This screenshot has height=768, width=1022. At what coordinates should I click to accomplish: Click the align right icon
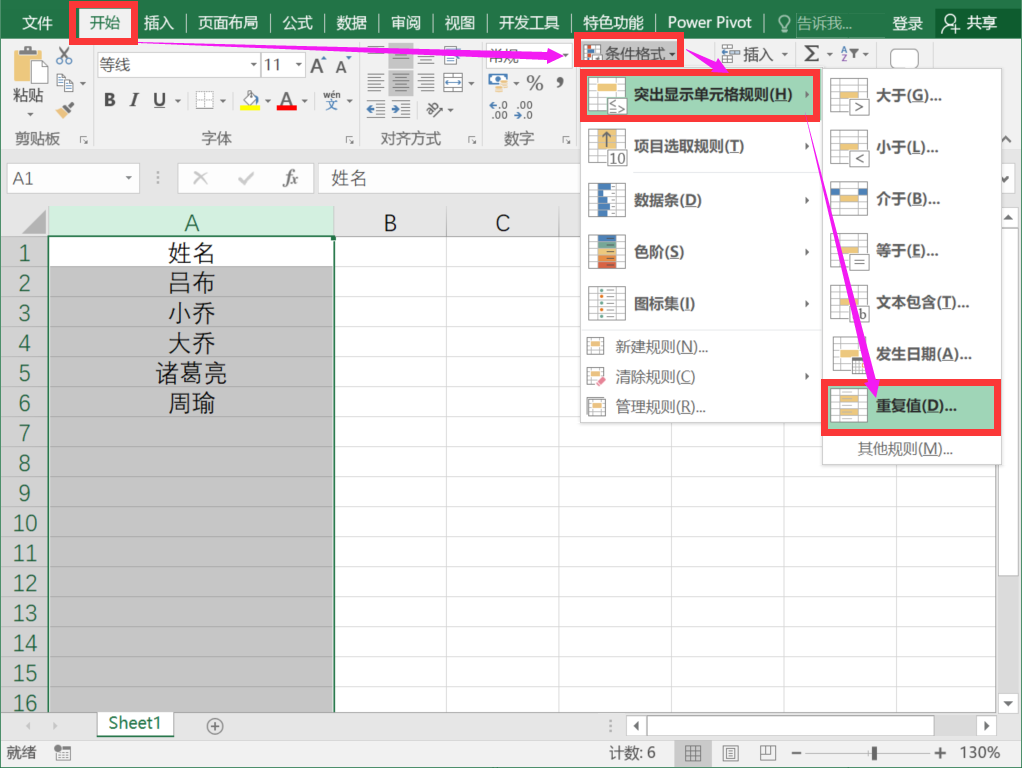point(426,82)
